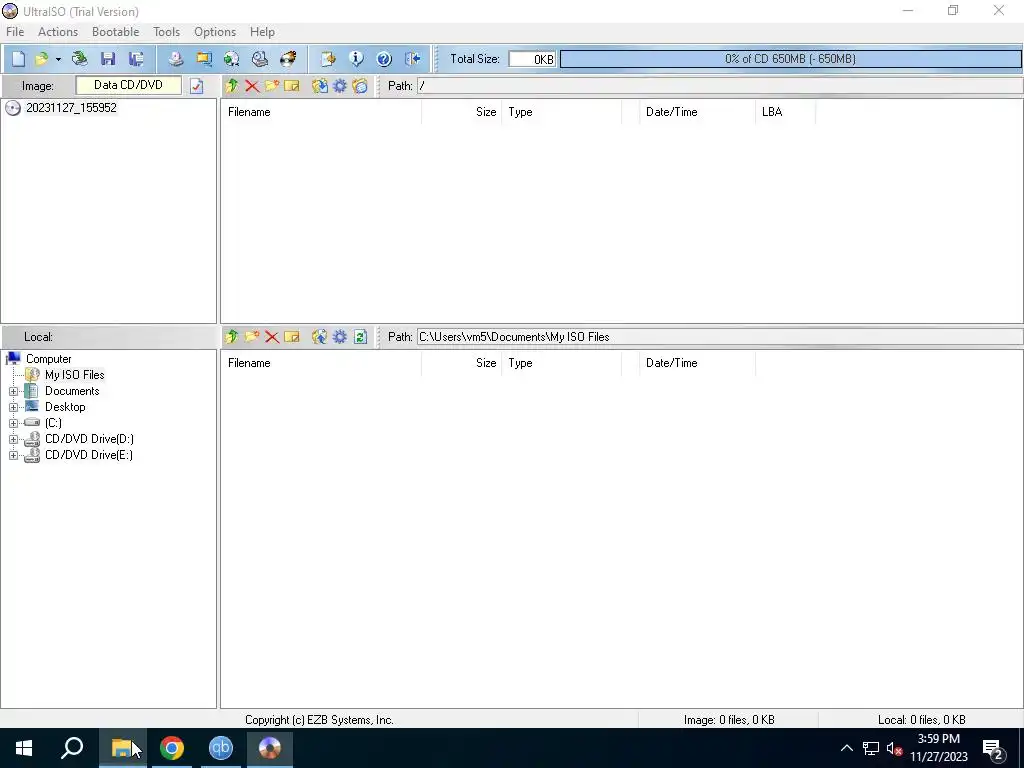Expand the (C:) drive node

click(13, 423)
